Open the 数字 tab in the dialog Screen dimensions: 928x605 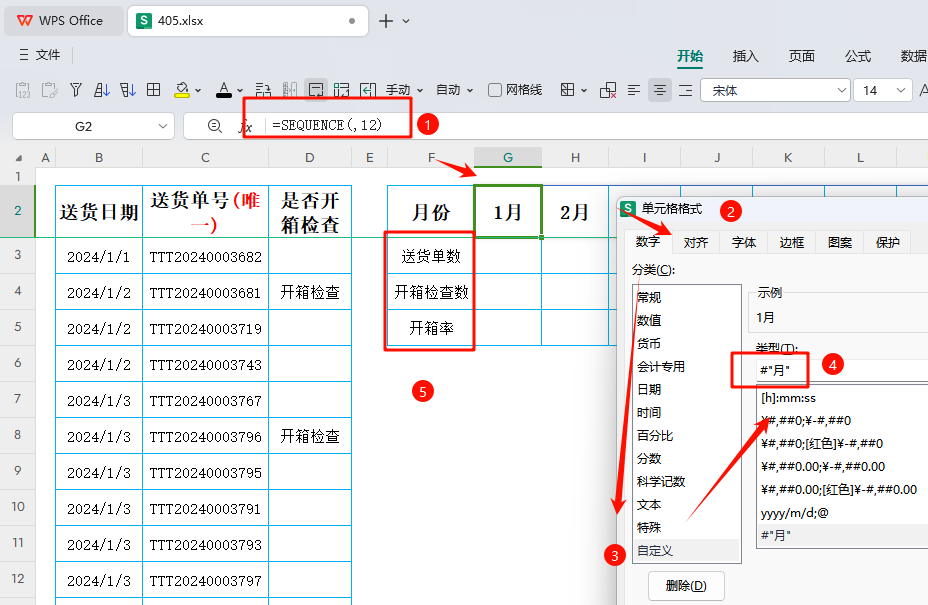click(648, 242)
